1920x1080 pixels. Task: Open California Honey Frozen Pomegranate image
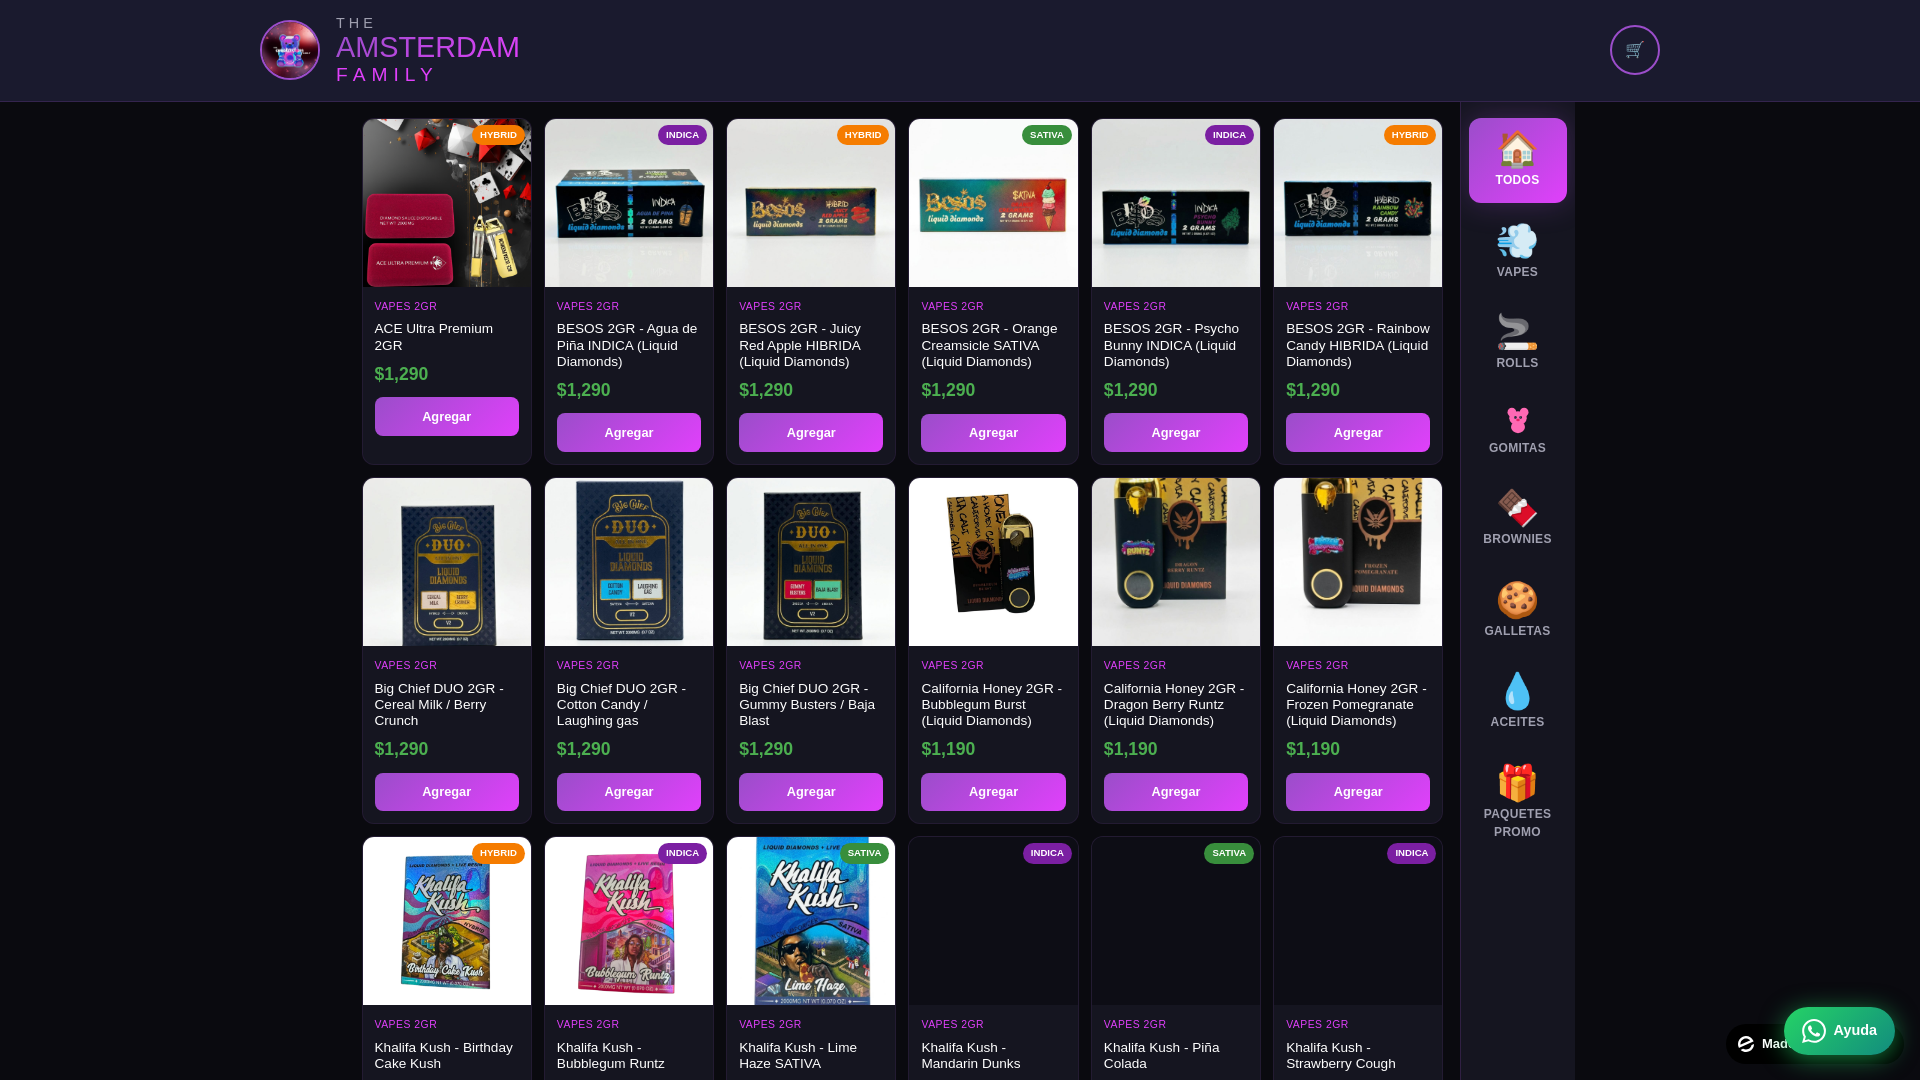point(1358,562)
